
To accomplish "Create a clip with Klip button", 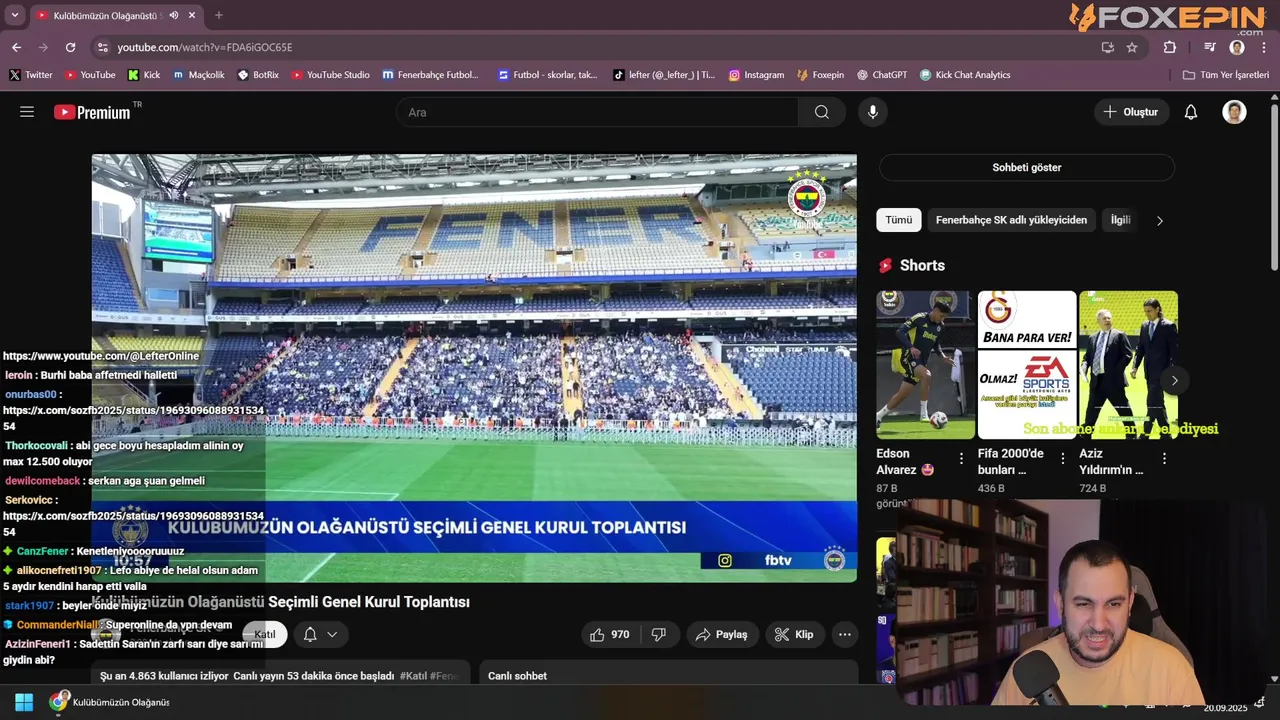I will pos(795,634).
